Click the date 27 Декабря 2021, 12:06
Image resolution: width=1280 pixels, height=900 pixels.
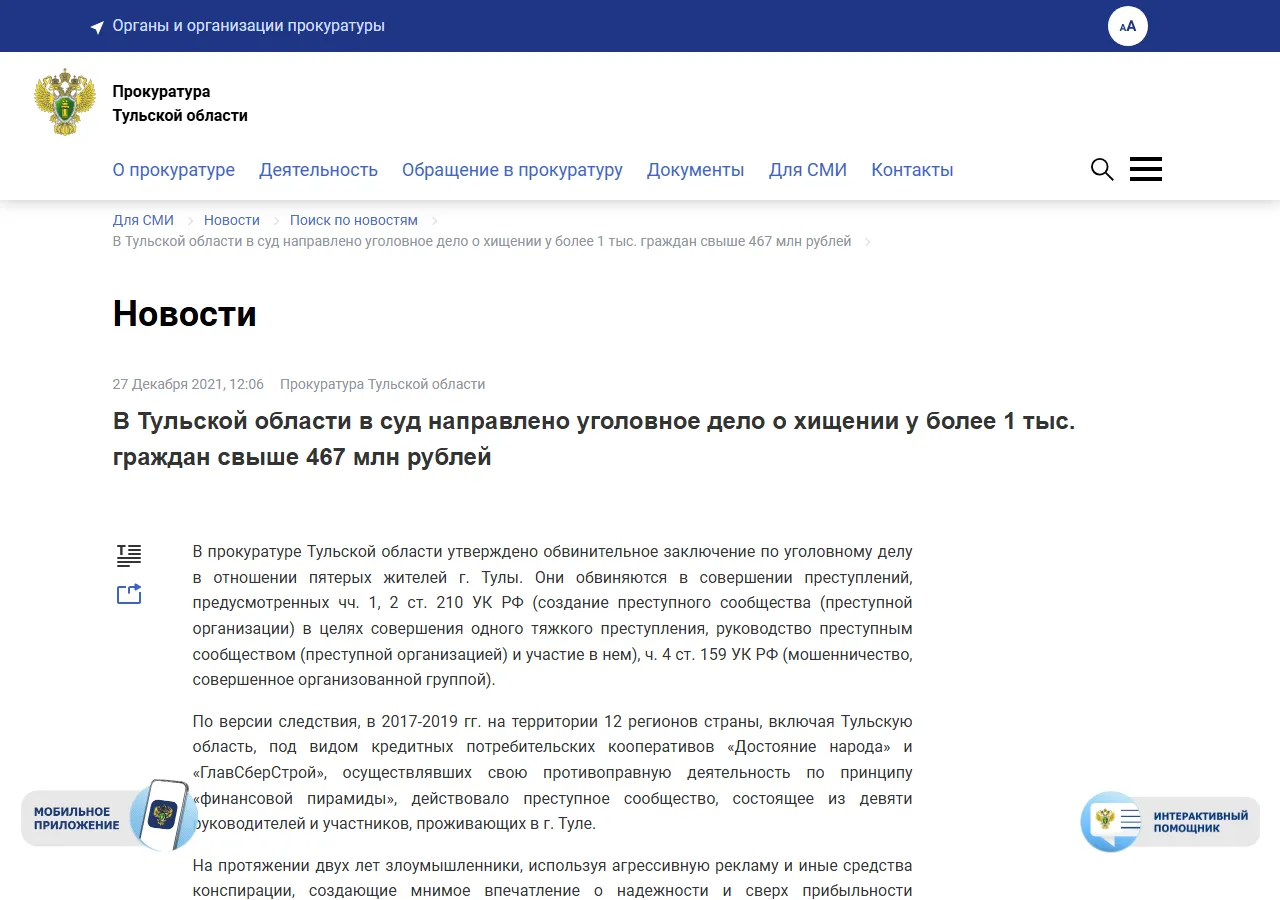point(188,384)
